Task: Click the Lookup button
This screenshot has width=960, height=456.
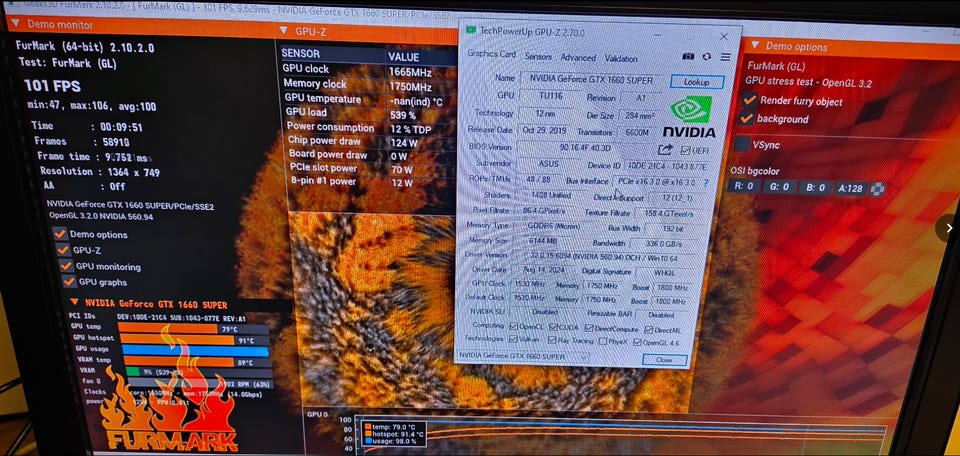Action: pyautogui.click(x=697, y=82)
